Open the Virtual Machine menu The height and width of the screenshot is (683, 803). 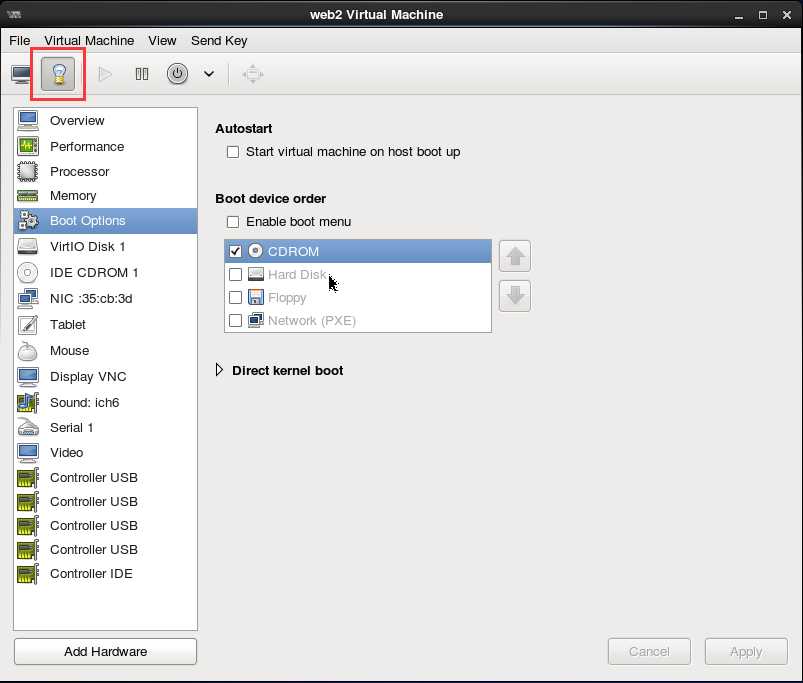click(x=89, y=40)
